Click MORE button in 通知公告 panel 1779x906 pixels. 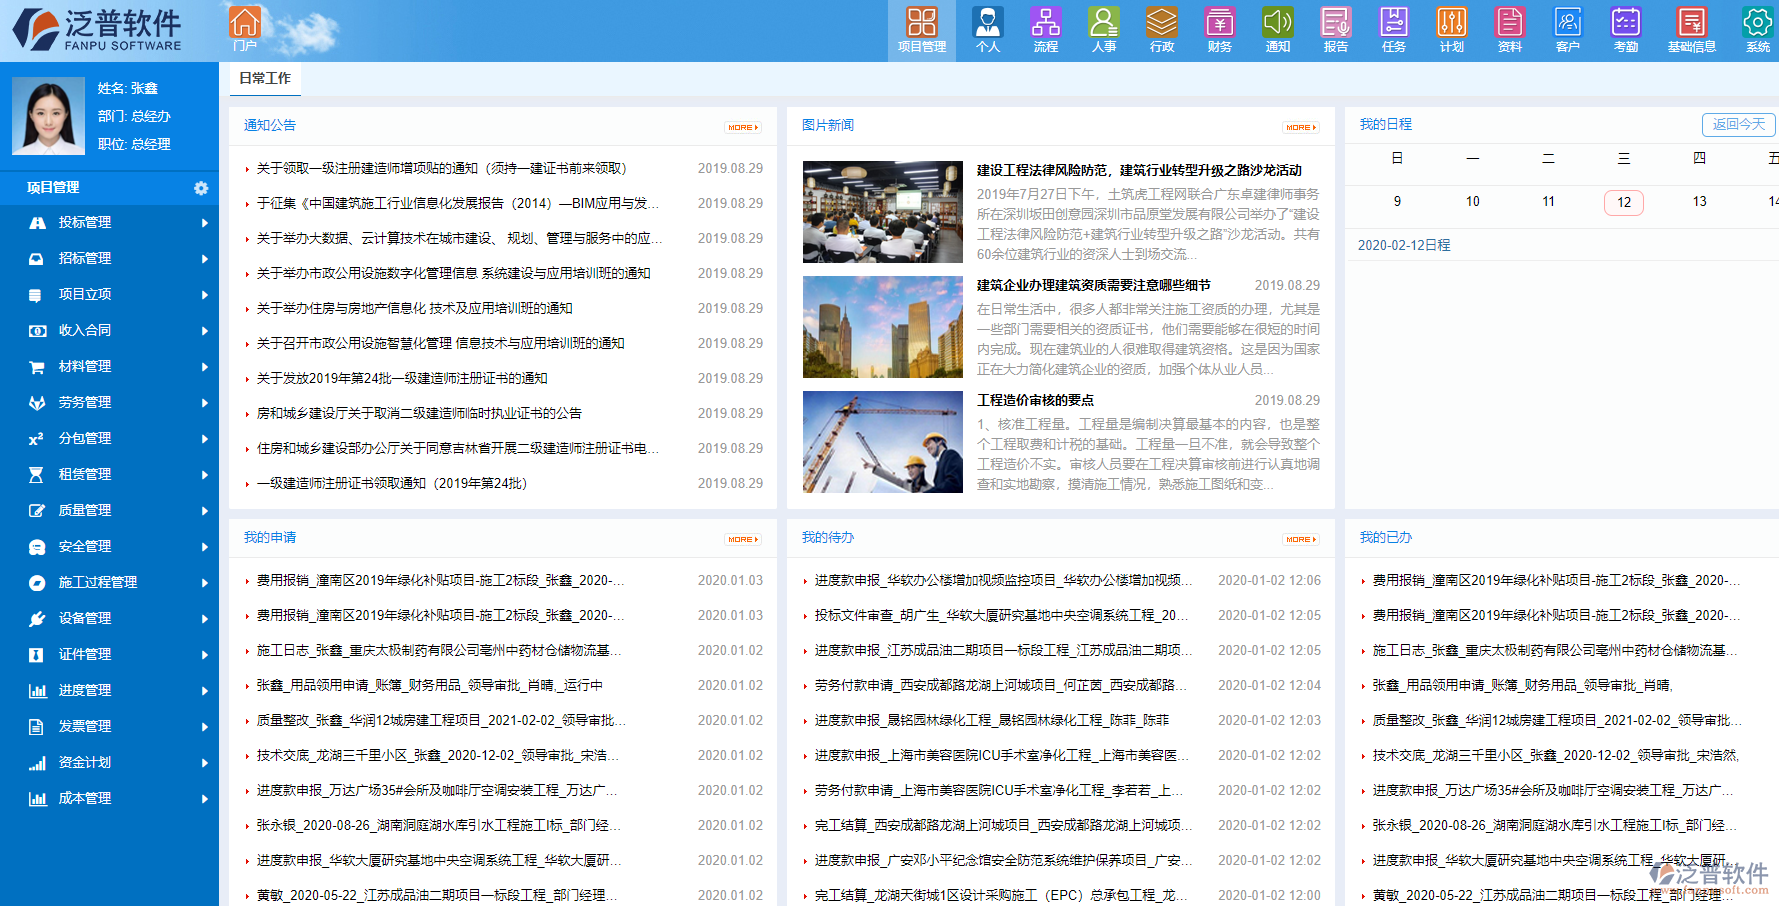pos(743,127)
